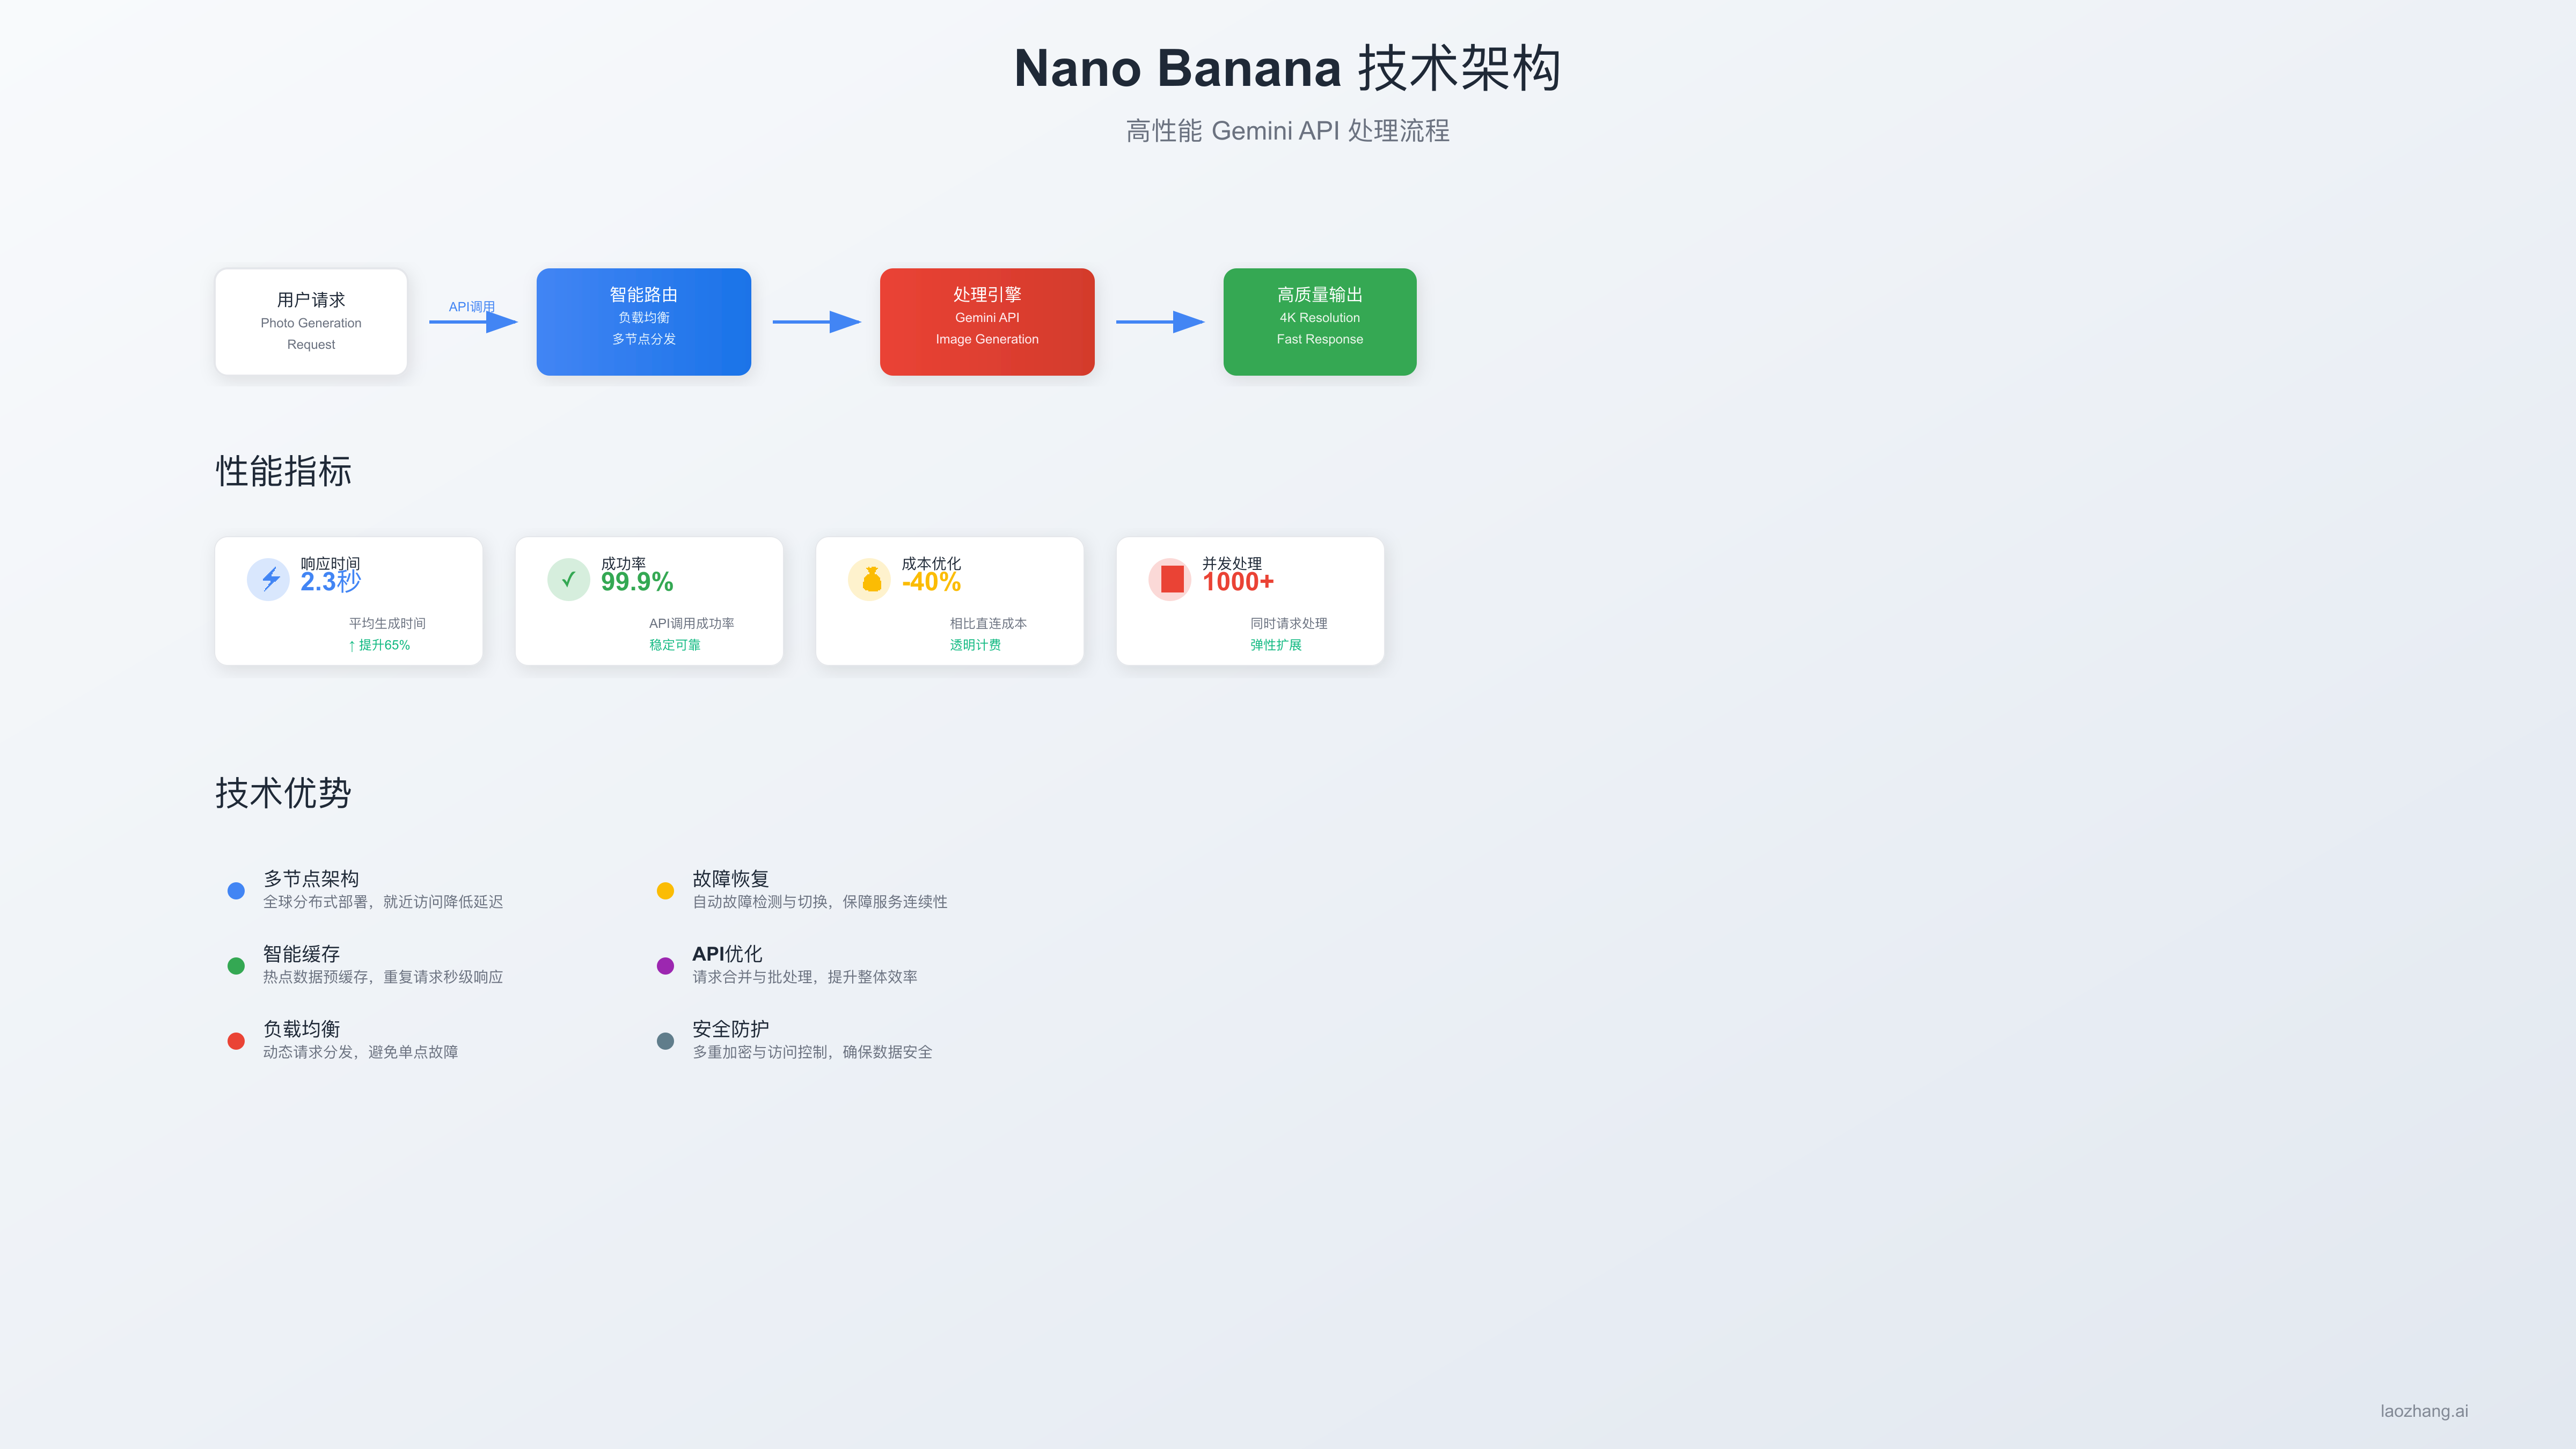The width and height of the screenshot is (2576, 1449).
Task: Click the blue dot beside 多节点架构
Action: click(x=236, y=890)
